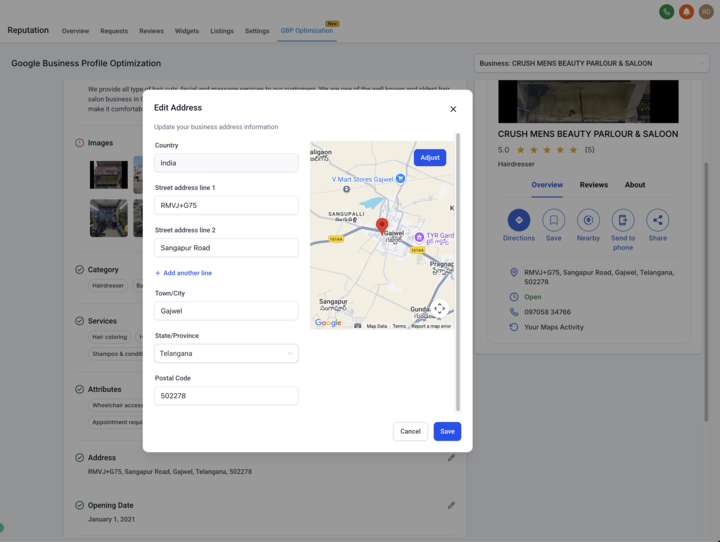Image resolution: width=720 pixels, height=542 pixels.
Task: Go to the Settings nav tab
Action: click(x=257, y=31)
